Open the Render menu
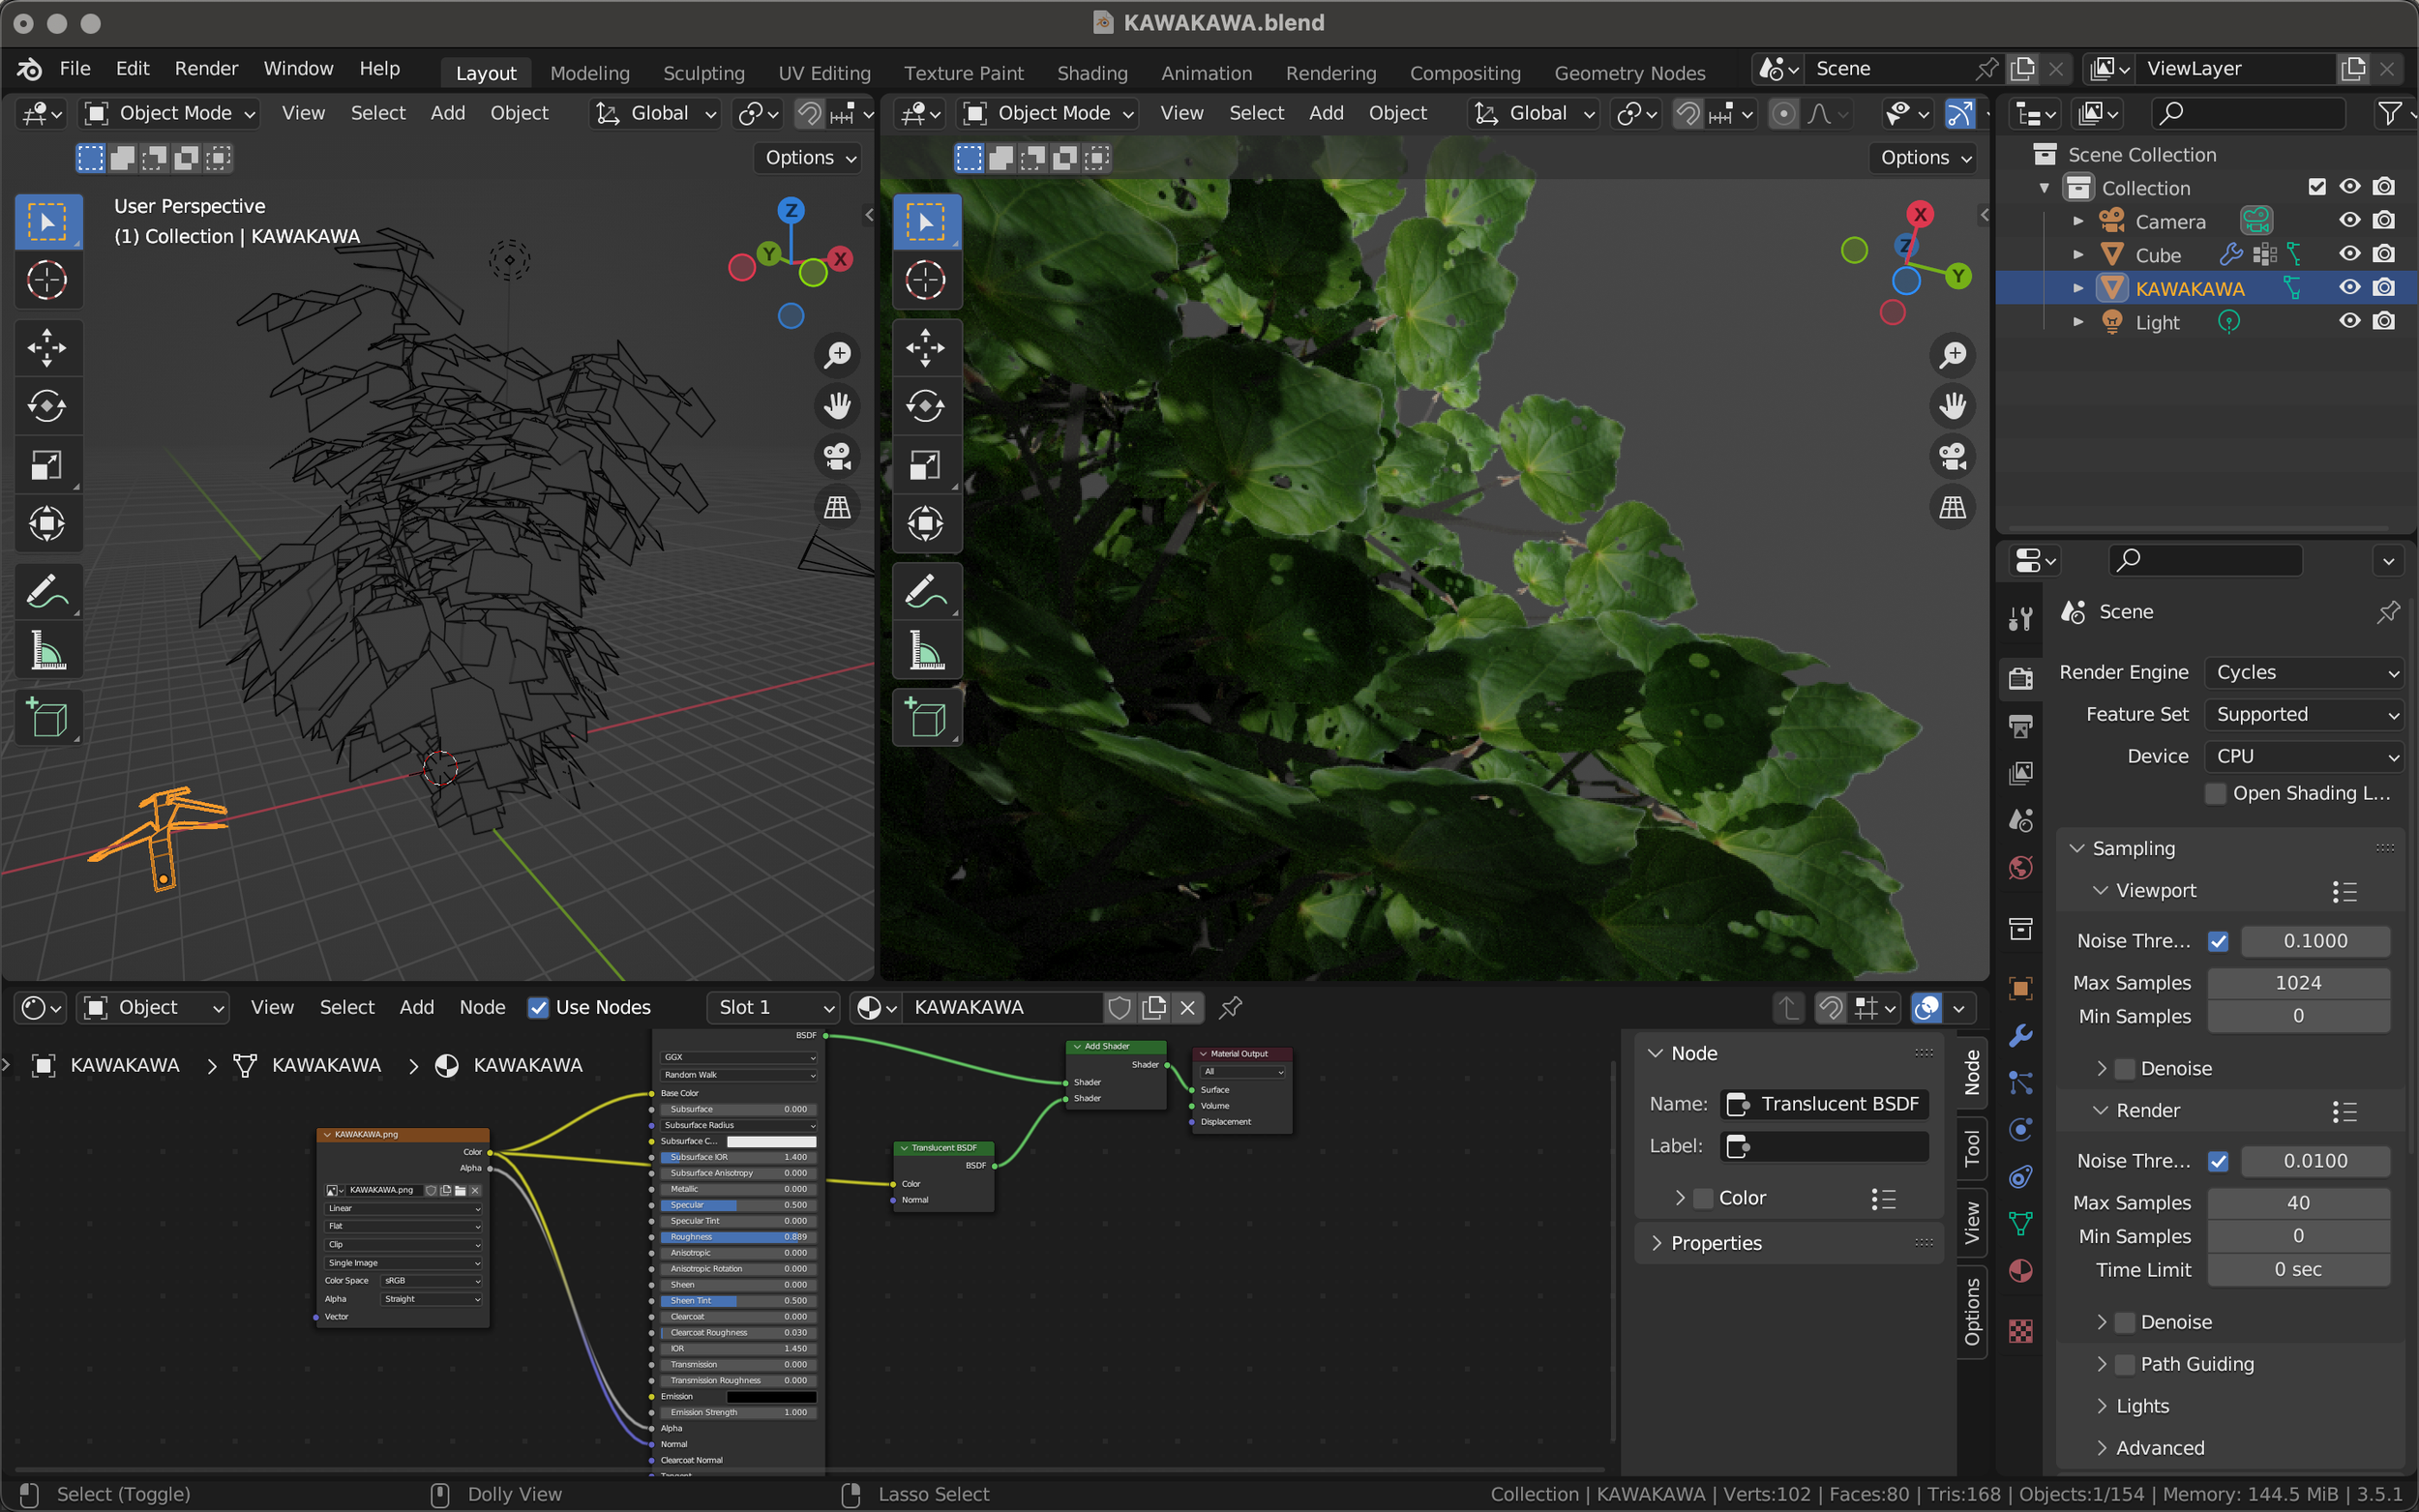The height and width of the screenshot is (1512, 2419). (x=206, y=68)
